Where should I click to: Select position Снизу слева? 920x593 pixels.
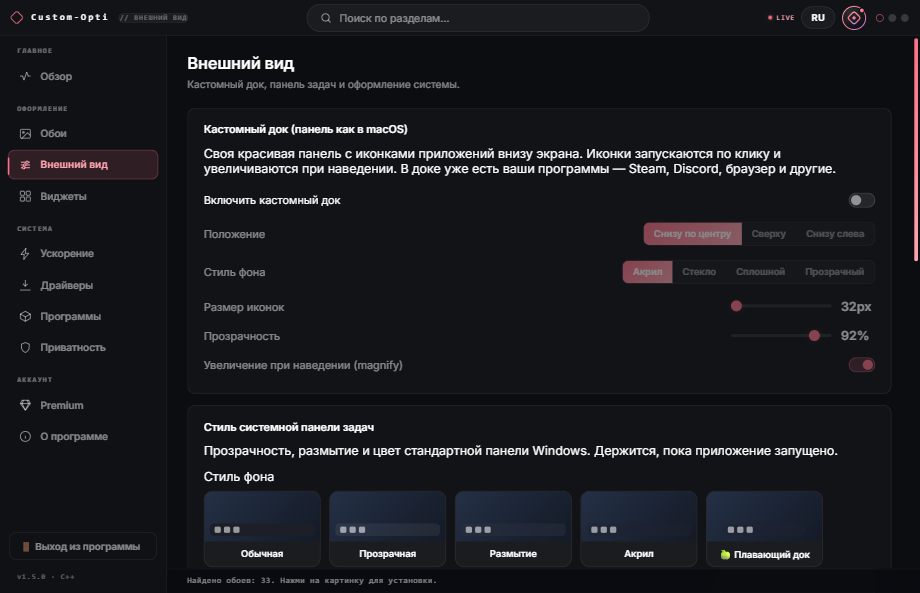tap(835, 233)
